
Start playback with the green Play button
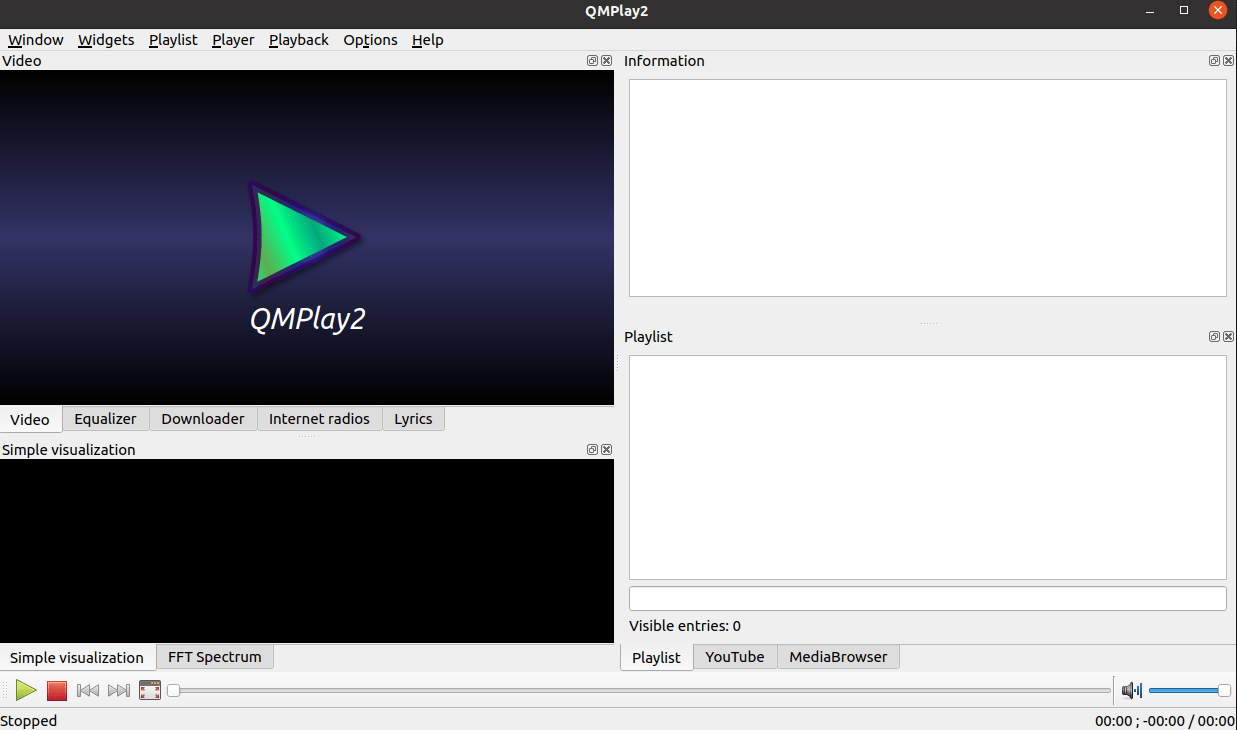[x=26, y=690]
